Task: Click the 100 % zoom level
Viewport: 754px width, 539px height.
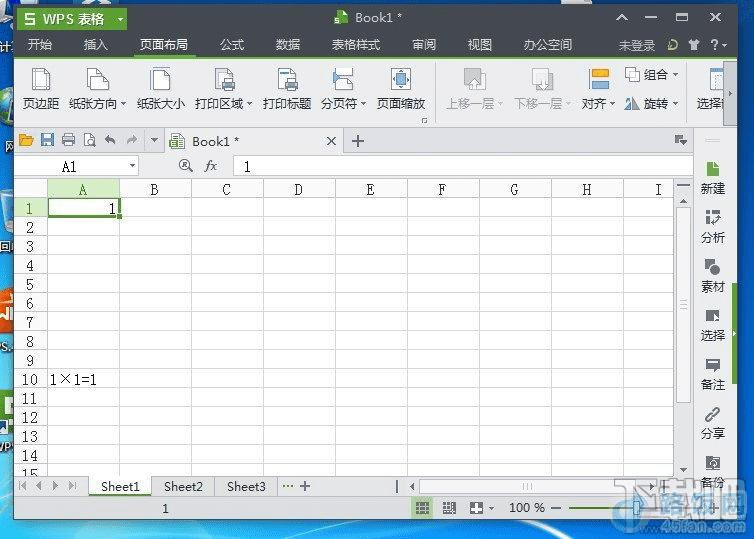Action: [527, 508]
